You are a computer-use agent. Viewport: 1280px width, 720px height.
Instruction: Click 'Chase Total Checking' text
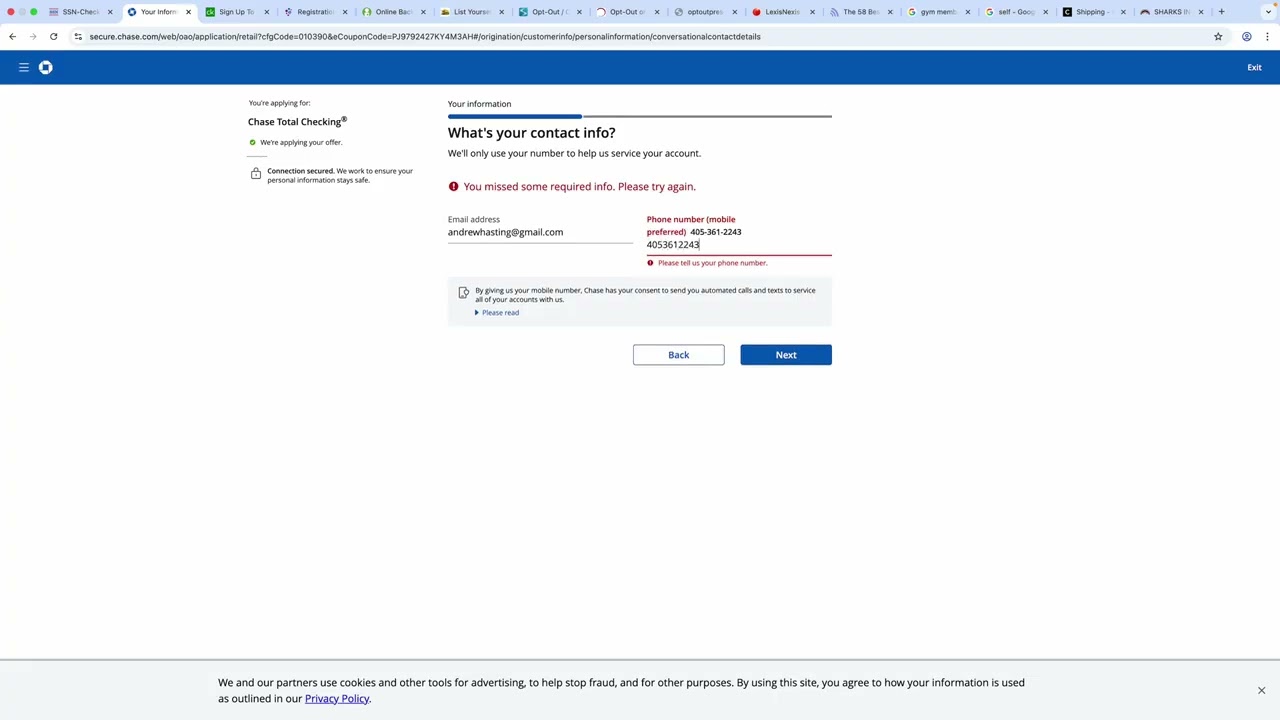click(x=297, y=121)
